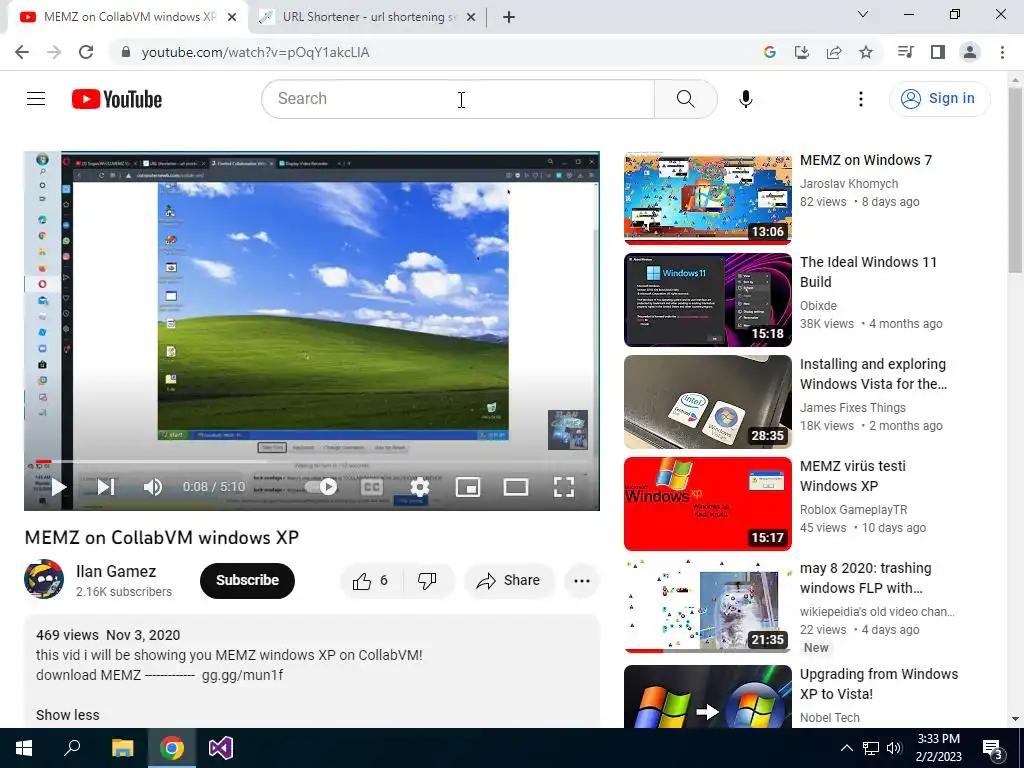
Task: Open the YouTube hamburger guide menu
Action: coord(36,99)
